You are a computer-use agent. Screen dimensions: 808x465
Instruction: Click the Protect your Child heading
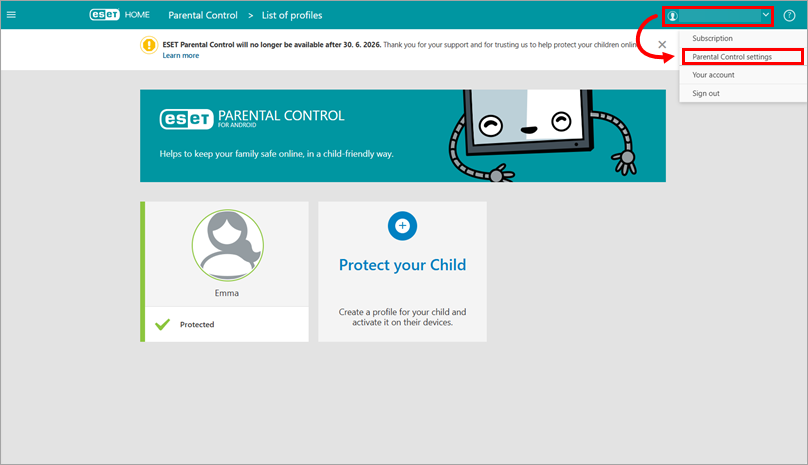tap(402, 265)
